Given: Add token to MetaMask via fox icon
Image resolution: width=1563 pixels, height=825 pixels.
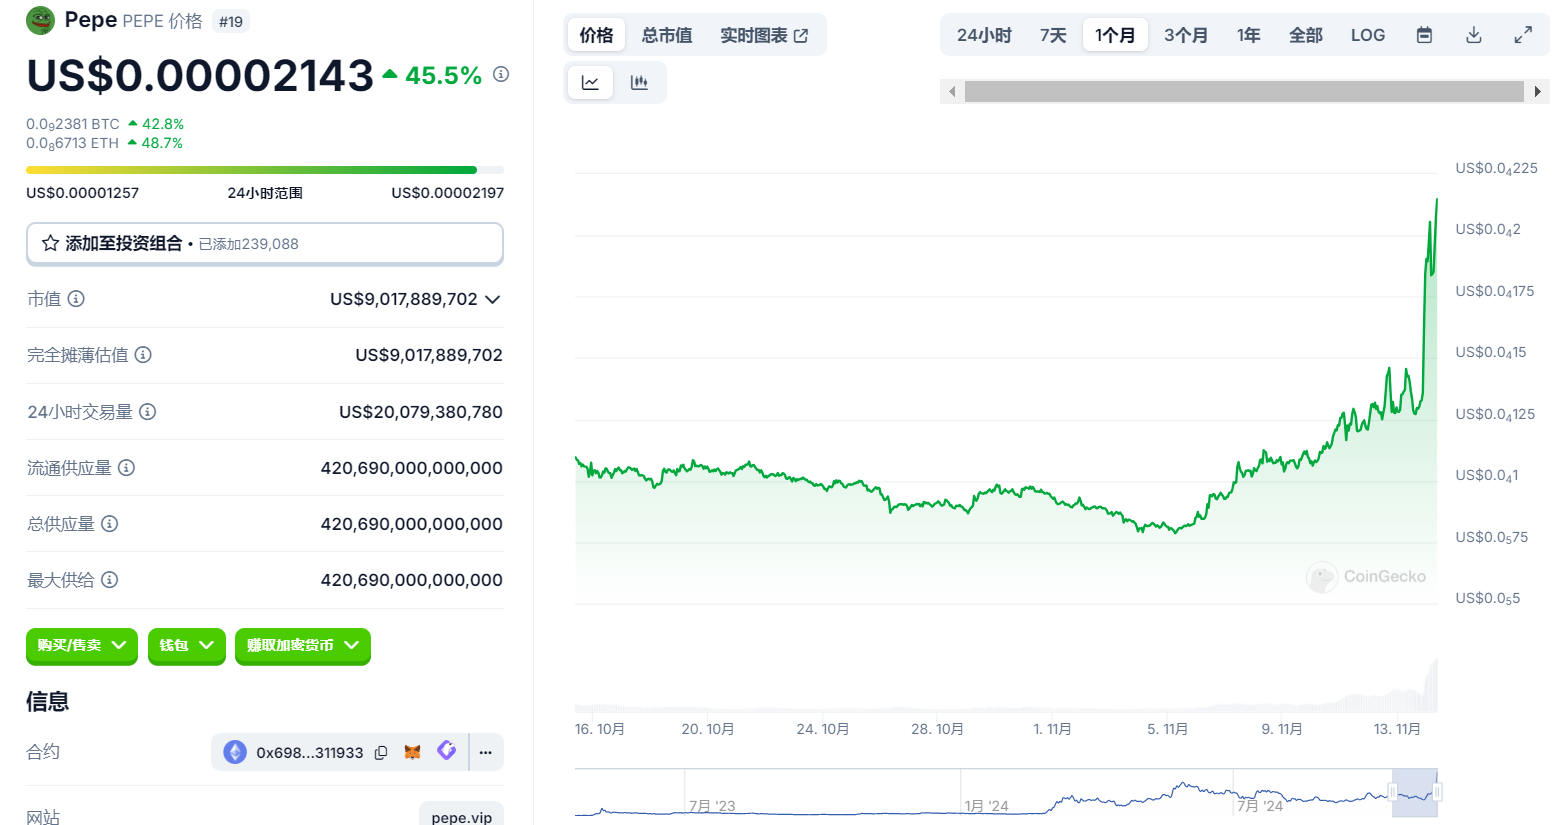Looking at the screenshot, I should (x=412, y=752).
